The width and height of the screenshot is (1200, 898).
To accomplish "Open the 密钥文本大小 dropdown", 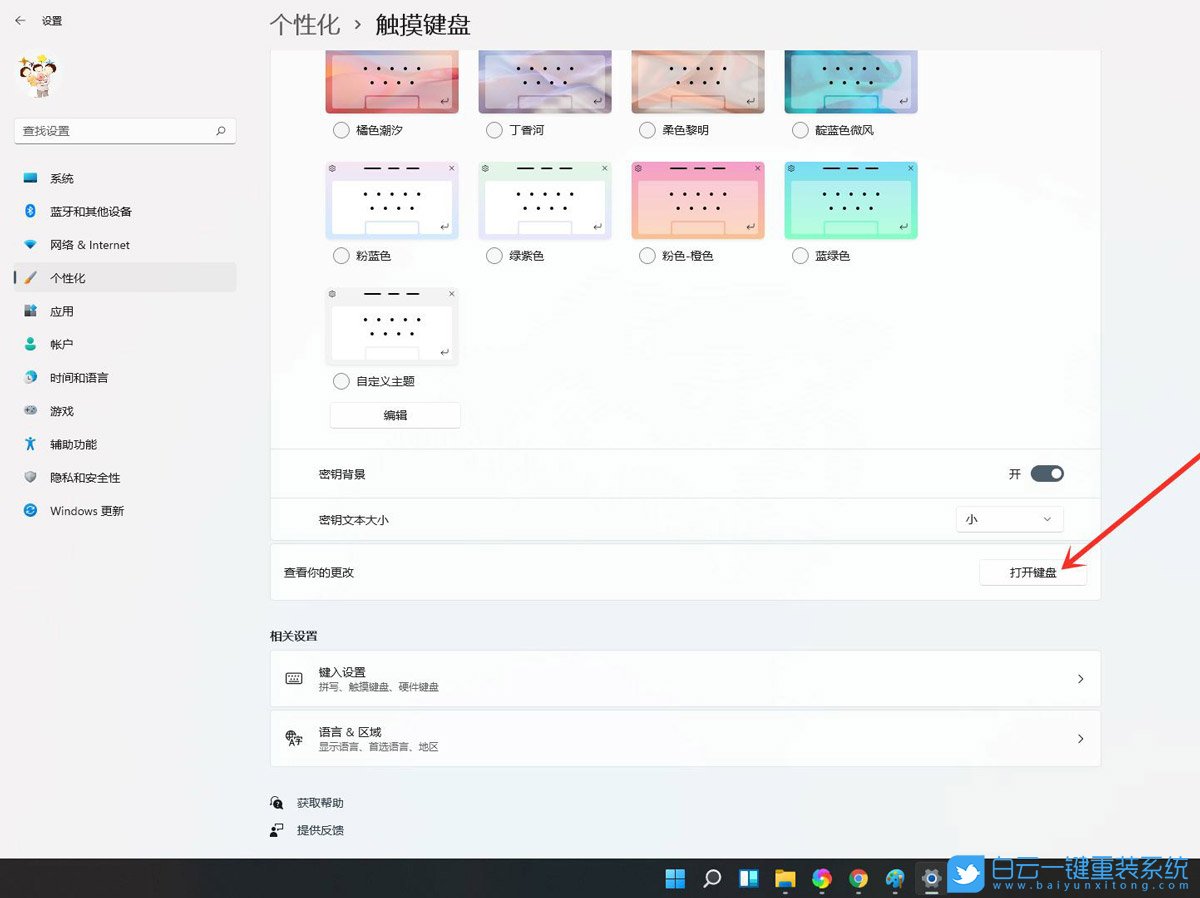I will pyautogui.click(x=1008, y=519).
